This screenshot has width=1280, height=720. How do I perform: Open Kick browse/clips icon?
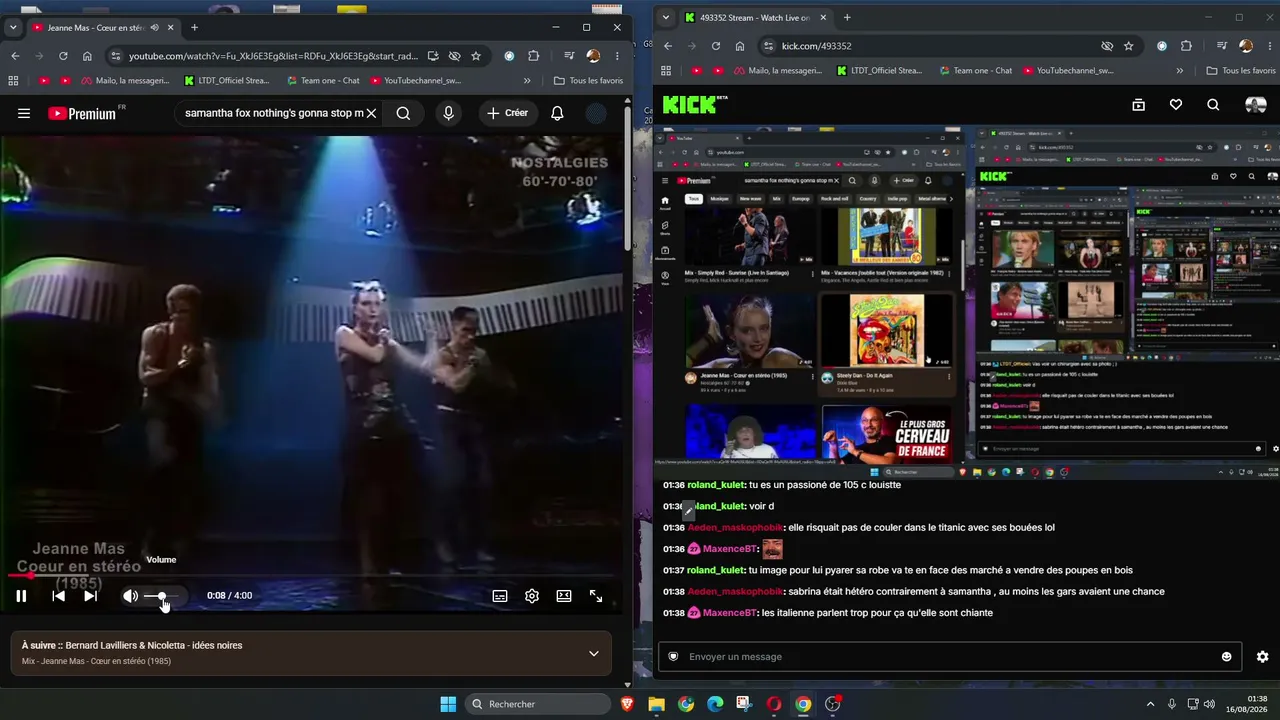click(1138, 105)
